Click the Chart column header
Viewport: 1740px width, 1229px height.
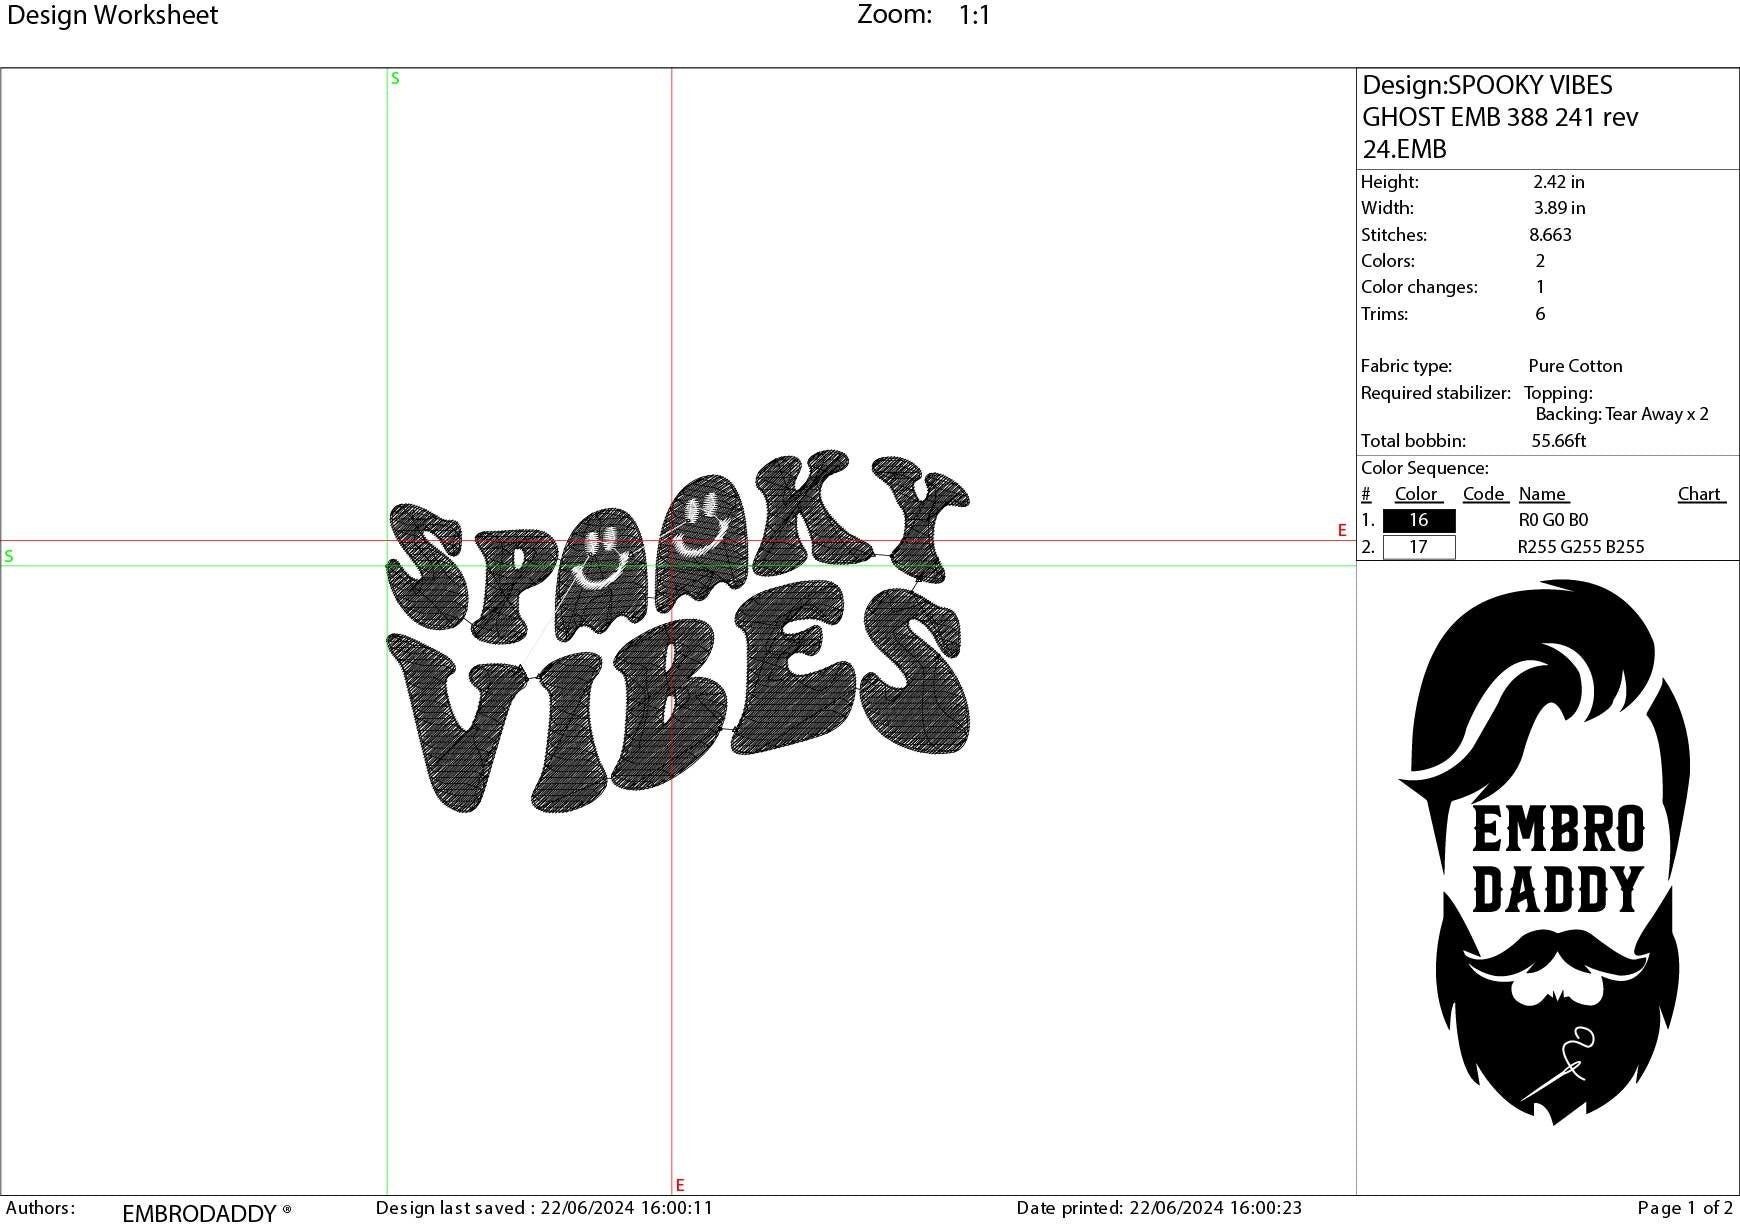tap(1700, 494)
